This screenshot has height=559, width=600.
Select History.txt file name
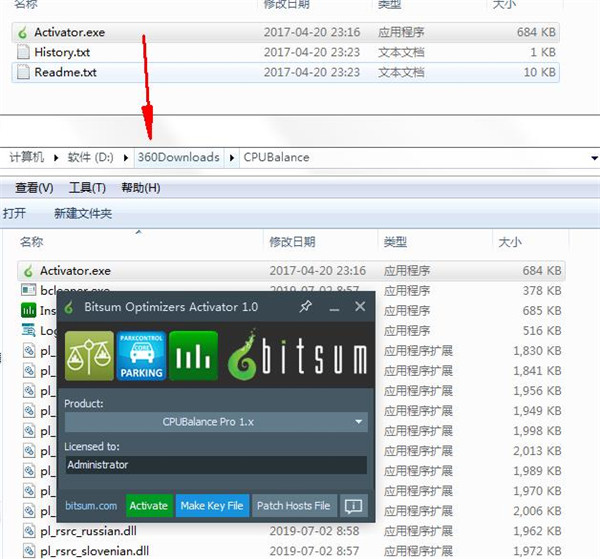pyautogui.click(x=62, y=52)
